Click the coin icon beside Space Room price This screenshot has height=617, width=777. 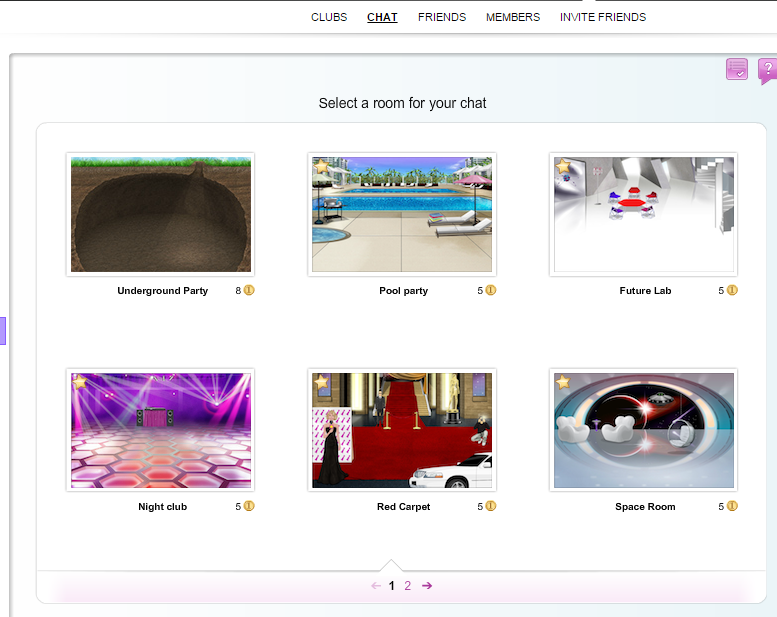(732, 506)
